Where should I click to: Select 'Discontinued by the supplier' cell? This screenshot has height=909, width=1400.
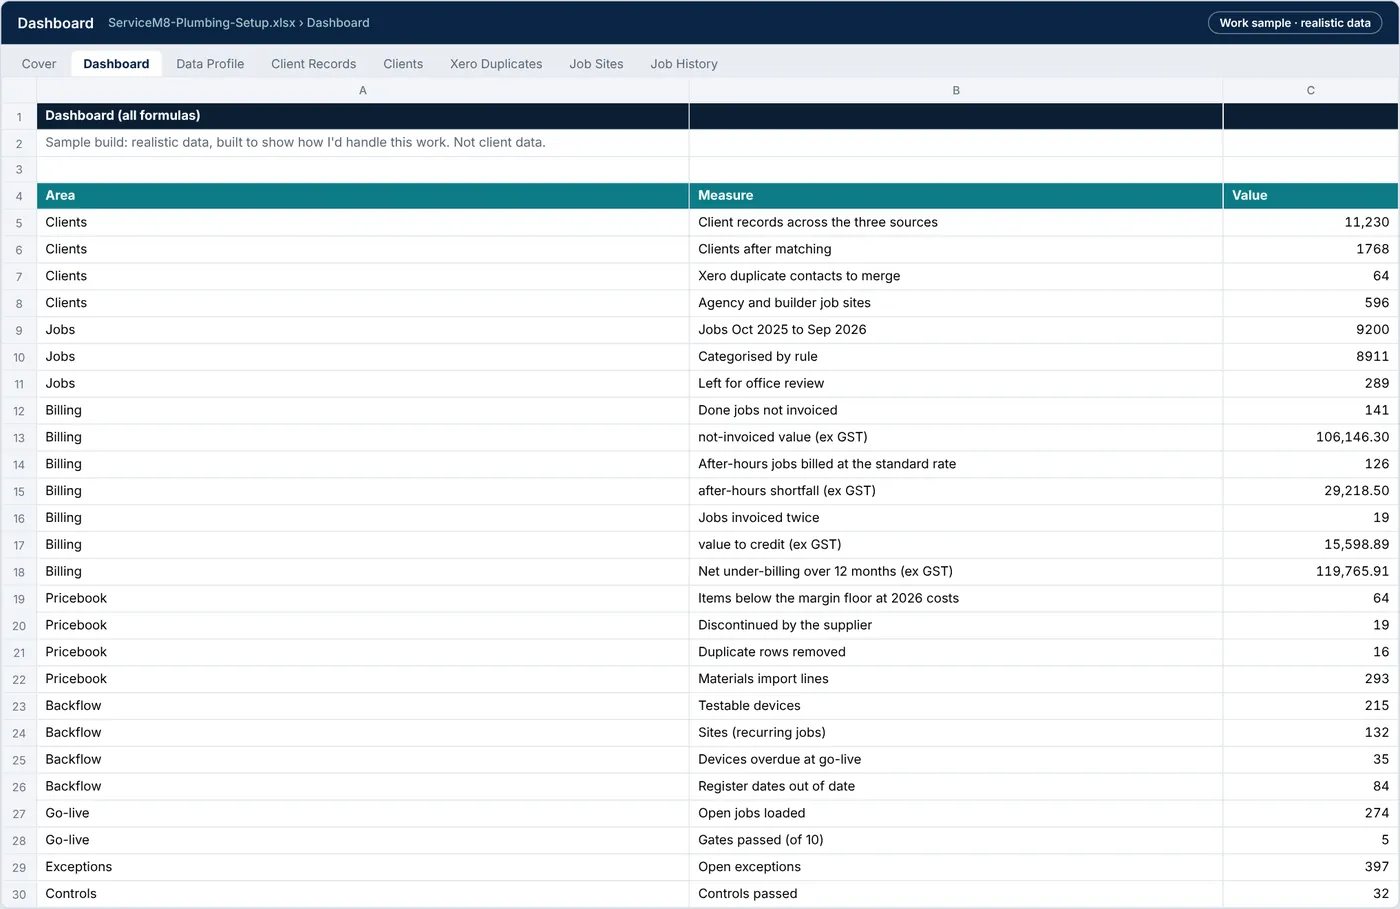(x=956, y=625)
